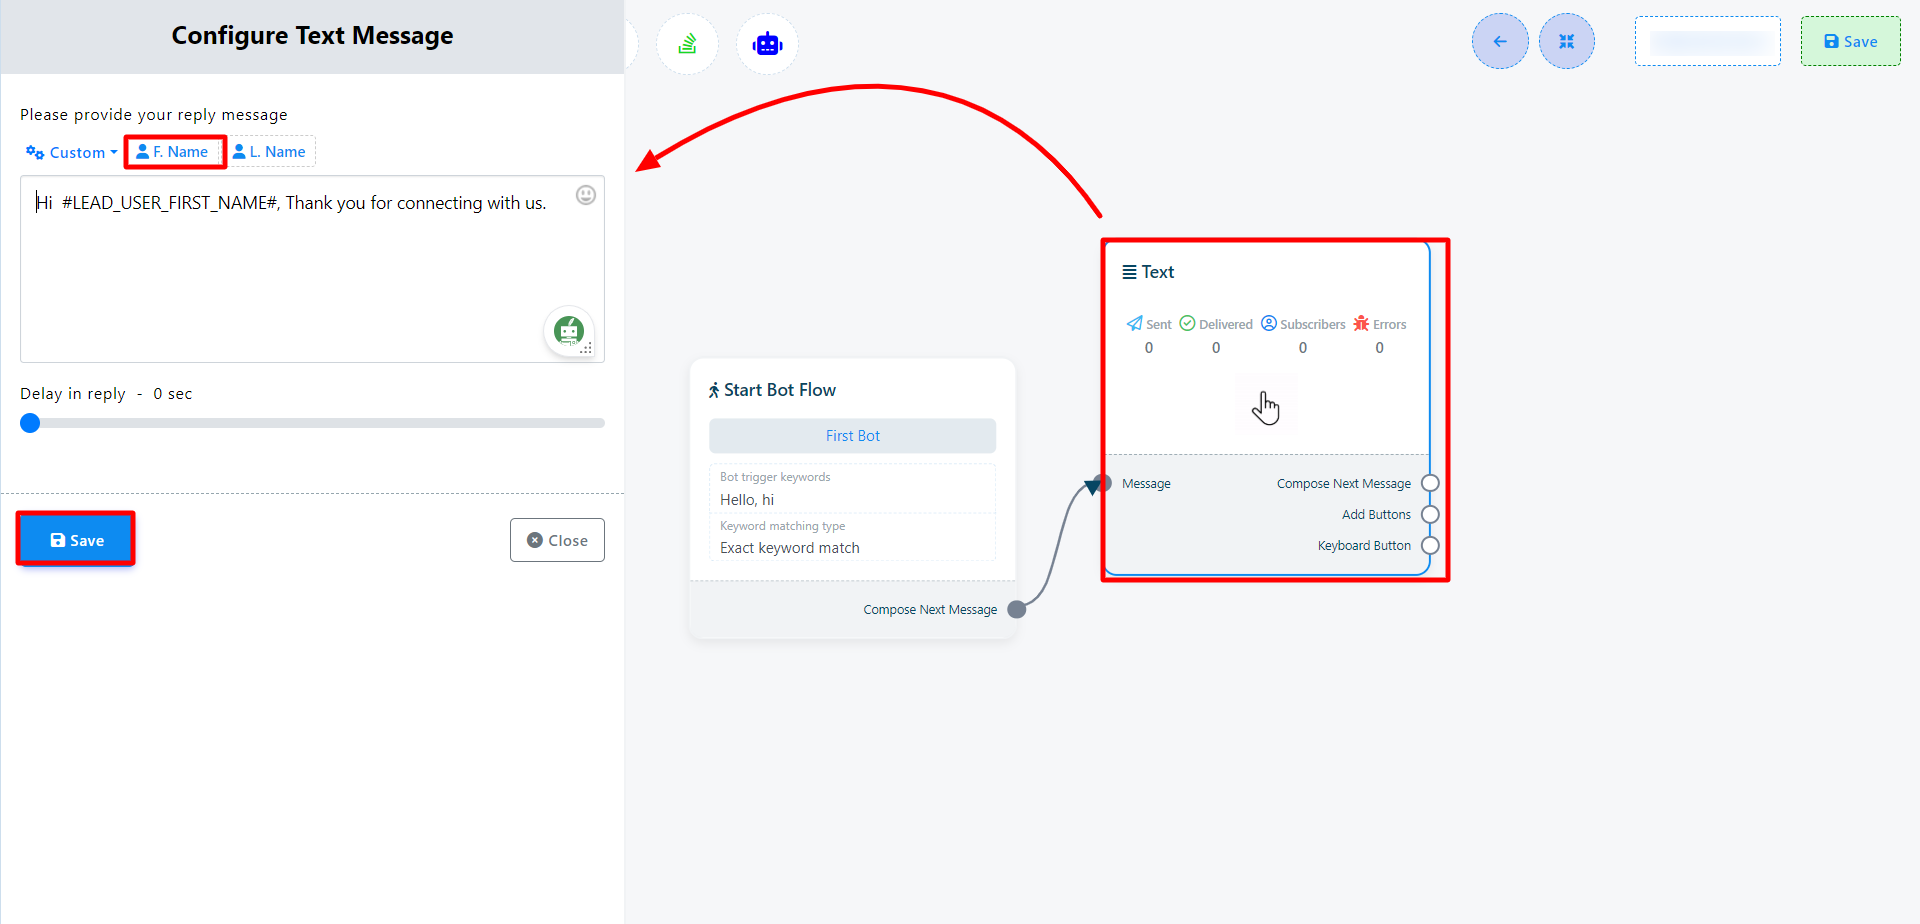Click the back arrow circle button
The image size is (1920, 924).
1499,42
